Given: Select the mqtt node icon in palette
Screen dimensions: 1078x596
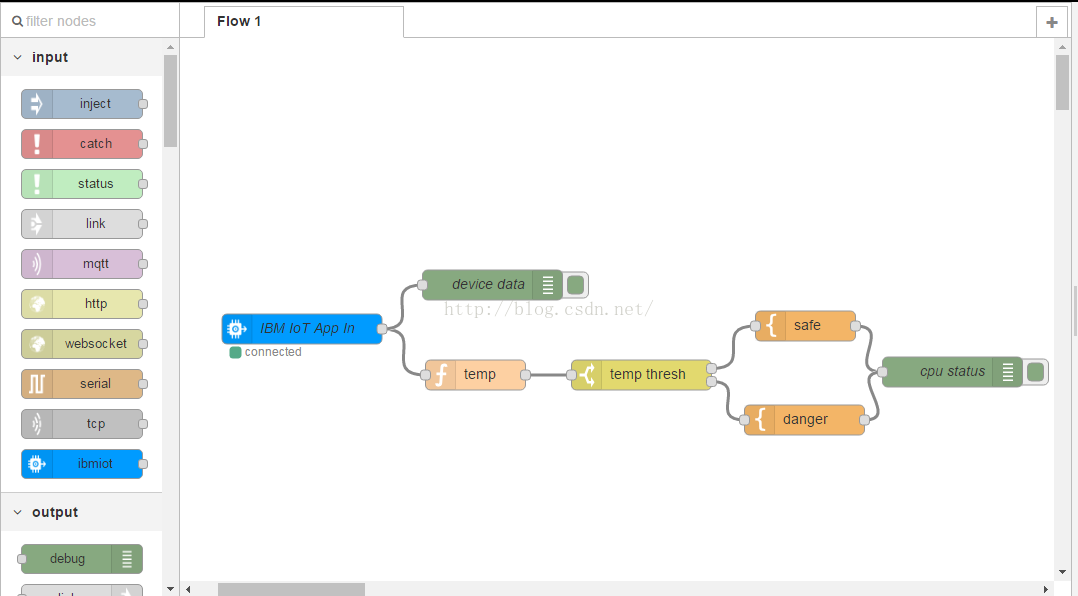Looking at the screenshot, I should 37,264.
